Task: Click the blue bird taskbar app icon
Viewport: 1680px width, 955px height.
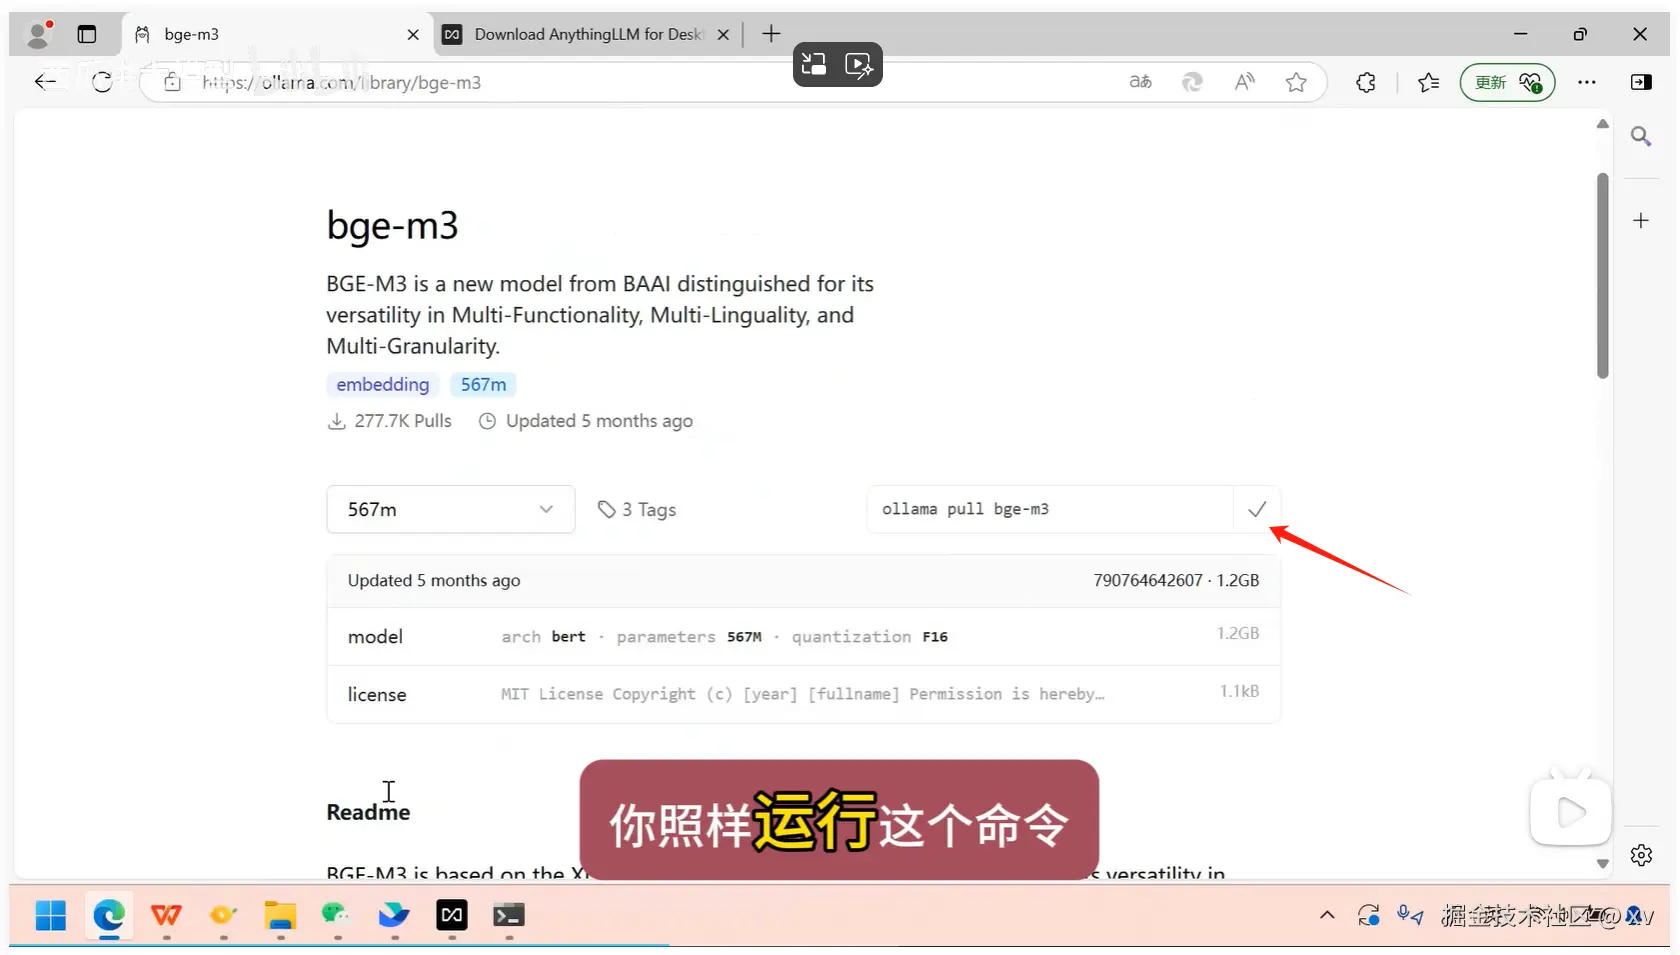Action: pos(394,915)
